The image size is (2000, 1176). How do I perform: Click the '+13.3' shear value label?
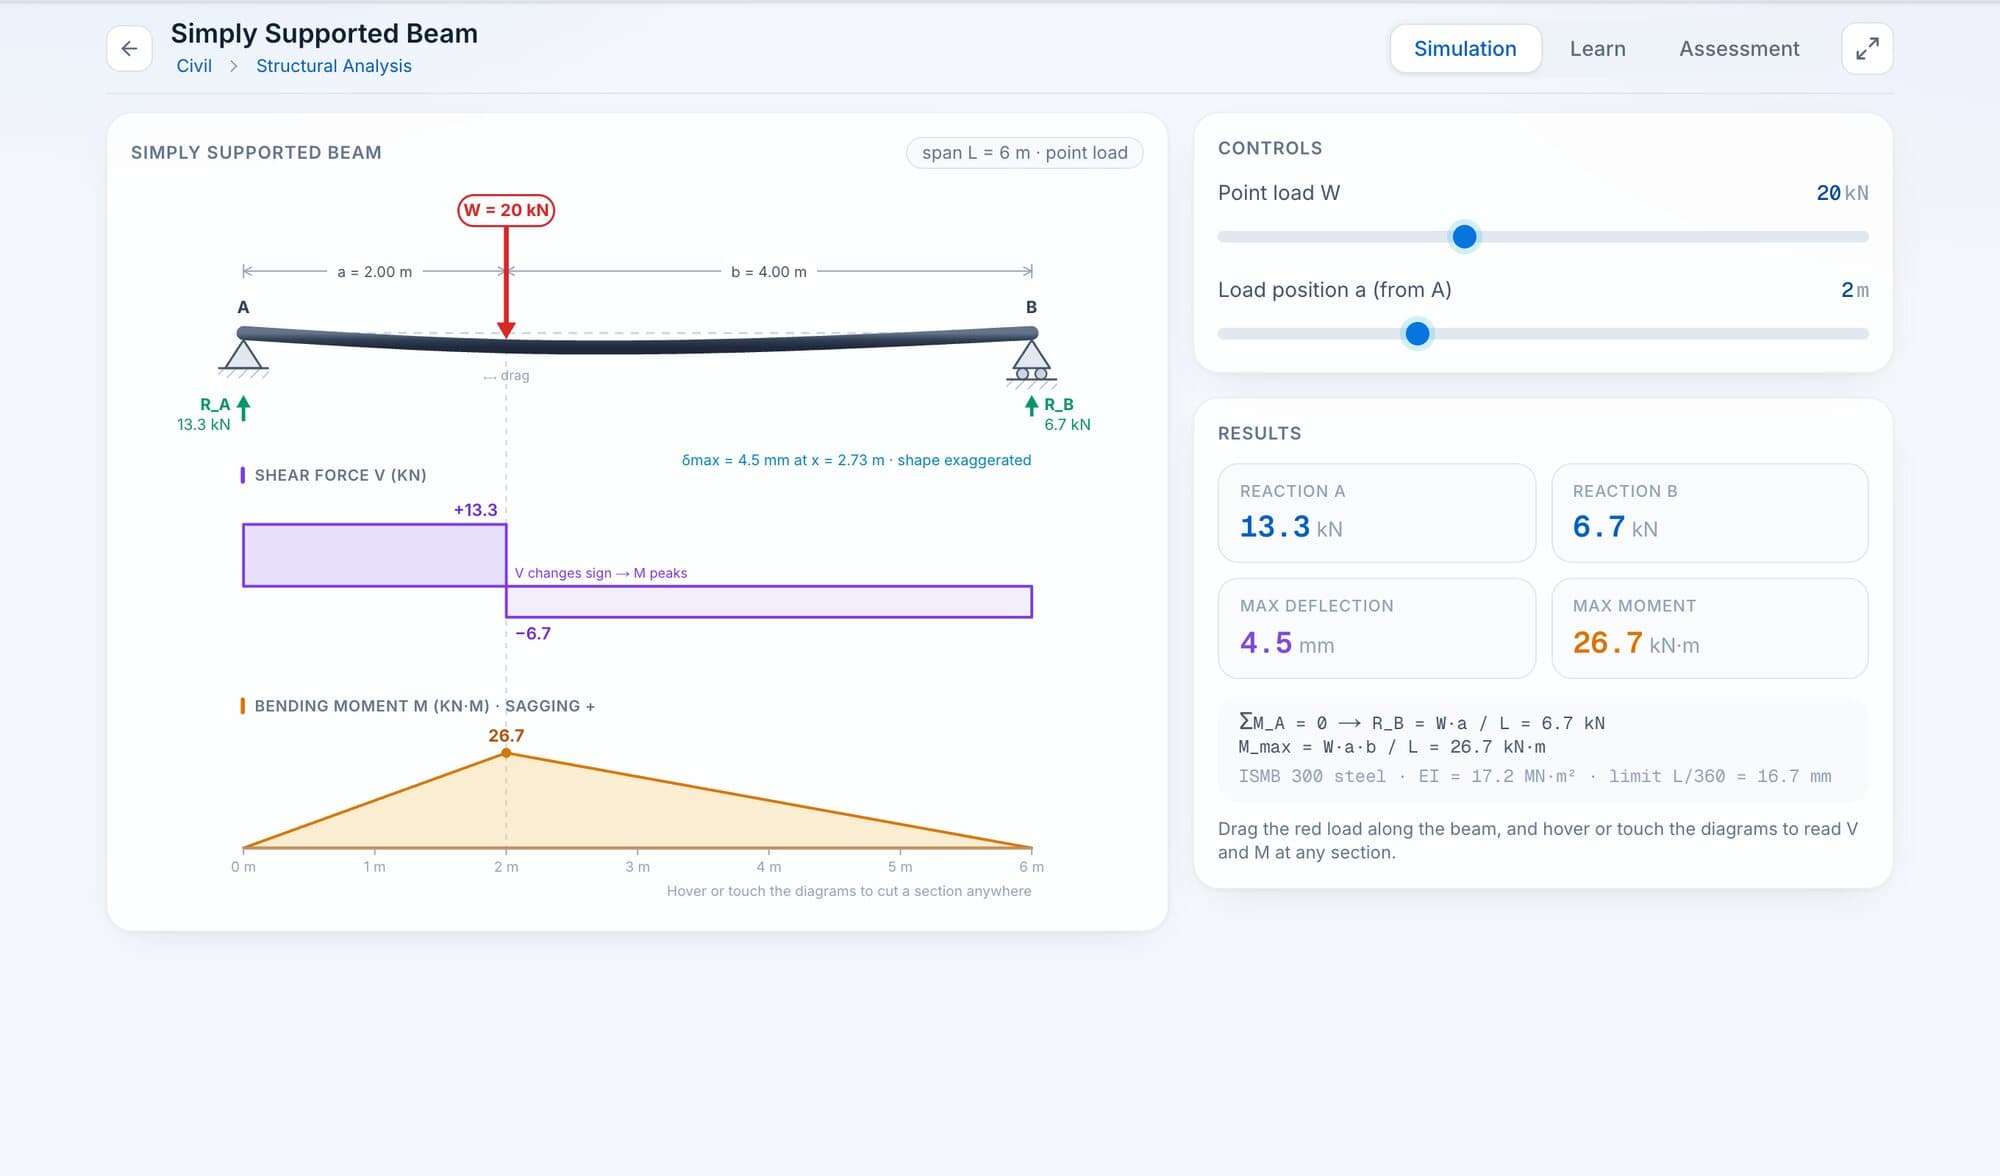pos(475,510)
